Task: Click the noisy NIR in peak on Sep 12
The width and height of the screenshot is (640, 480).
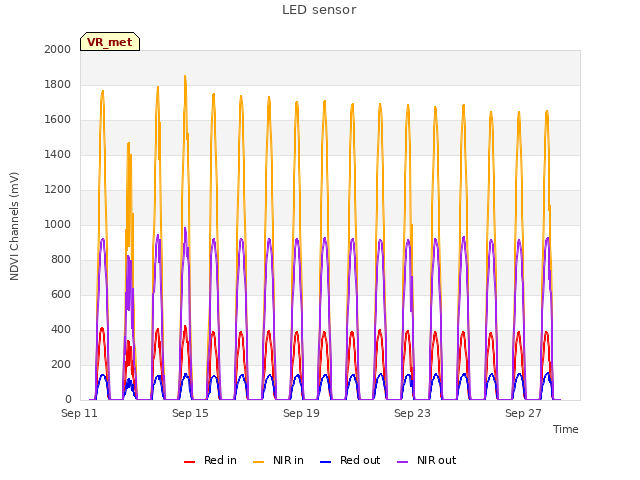Action: pos(129,144)
